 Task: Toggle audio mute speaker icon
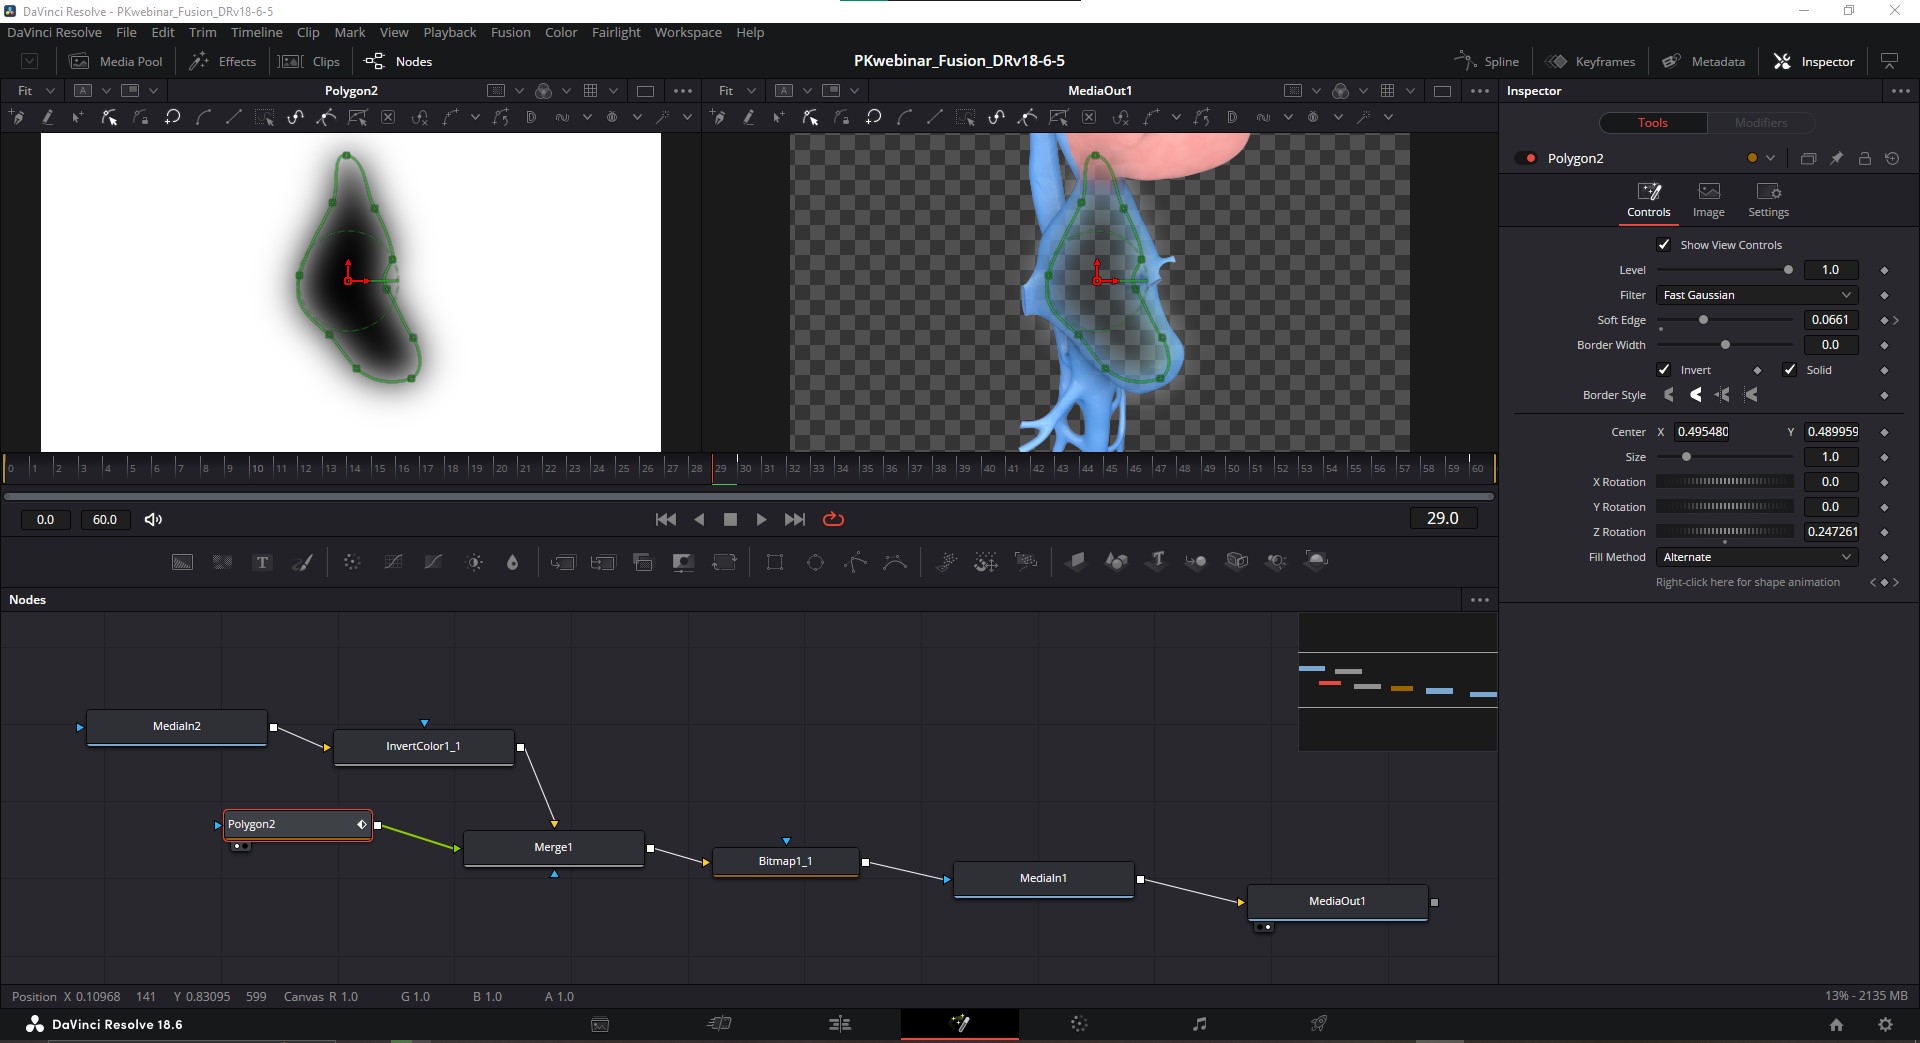(x=153, y=519)
